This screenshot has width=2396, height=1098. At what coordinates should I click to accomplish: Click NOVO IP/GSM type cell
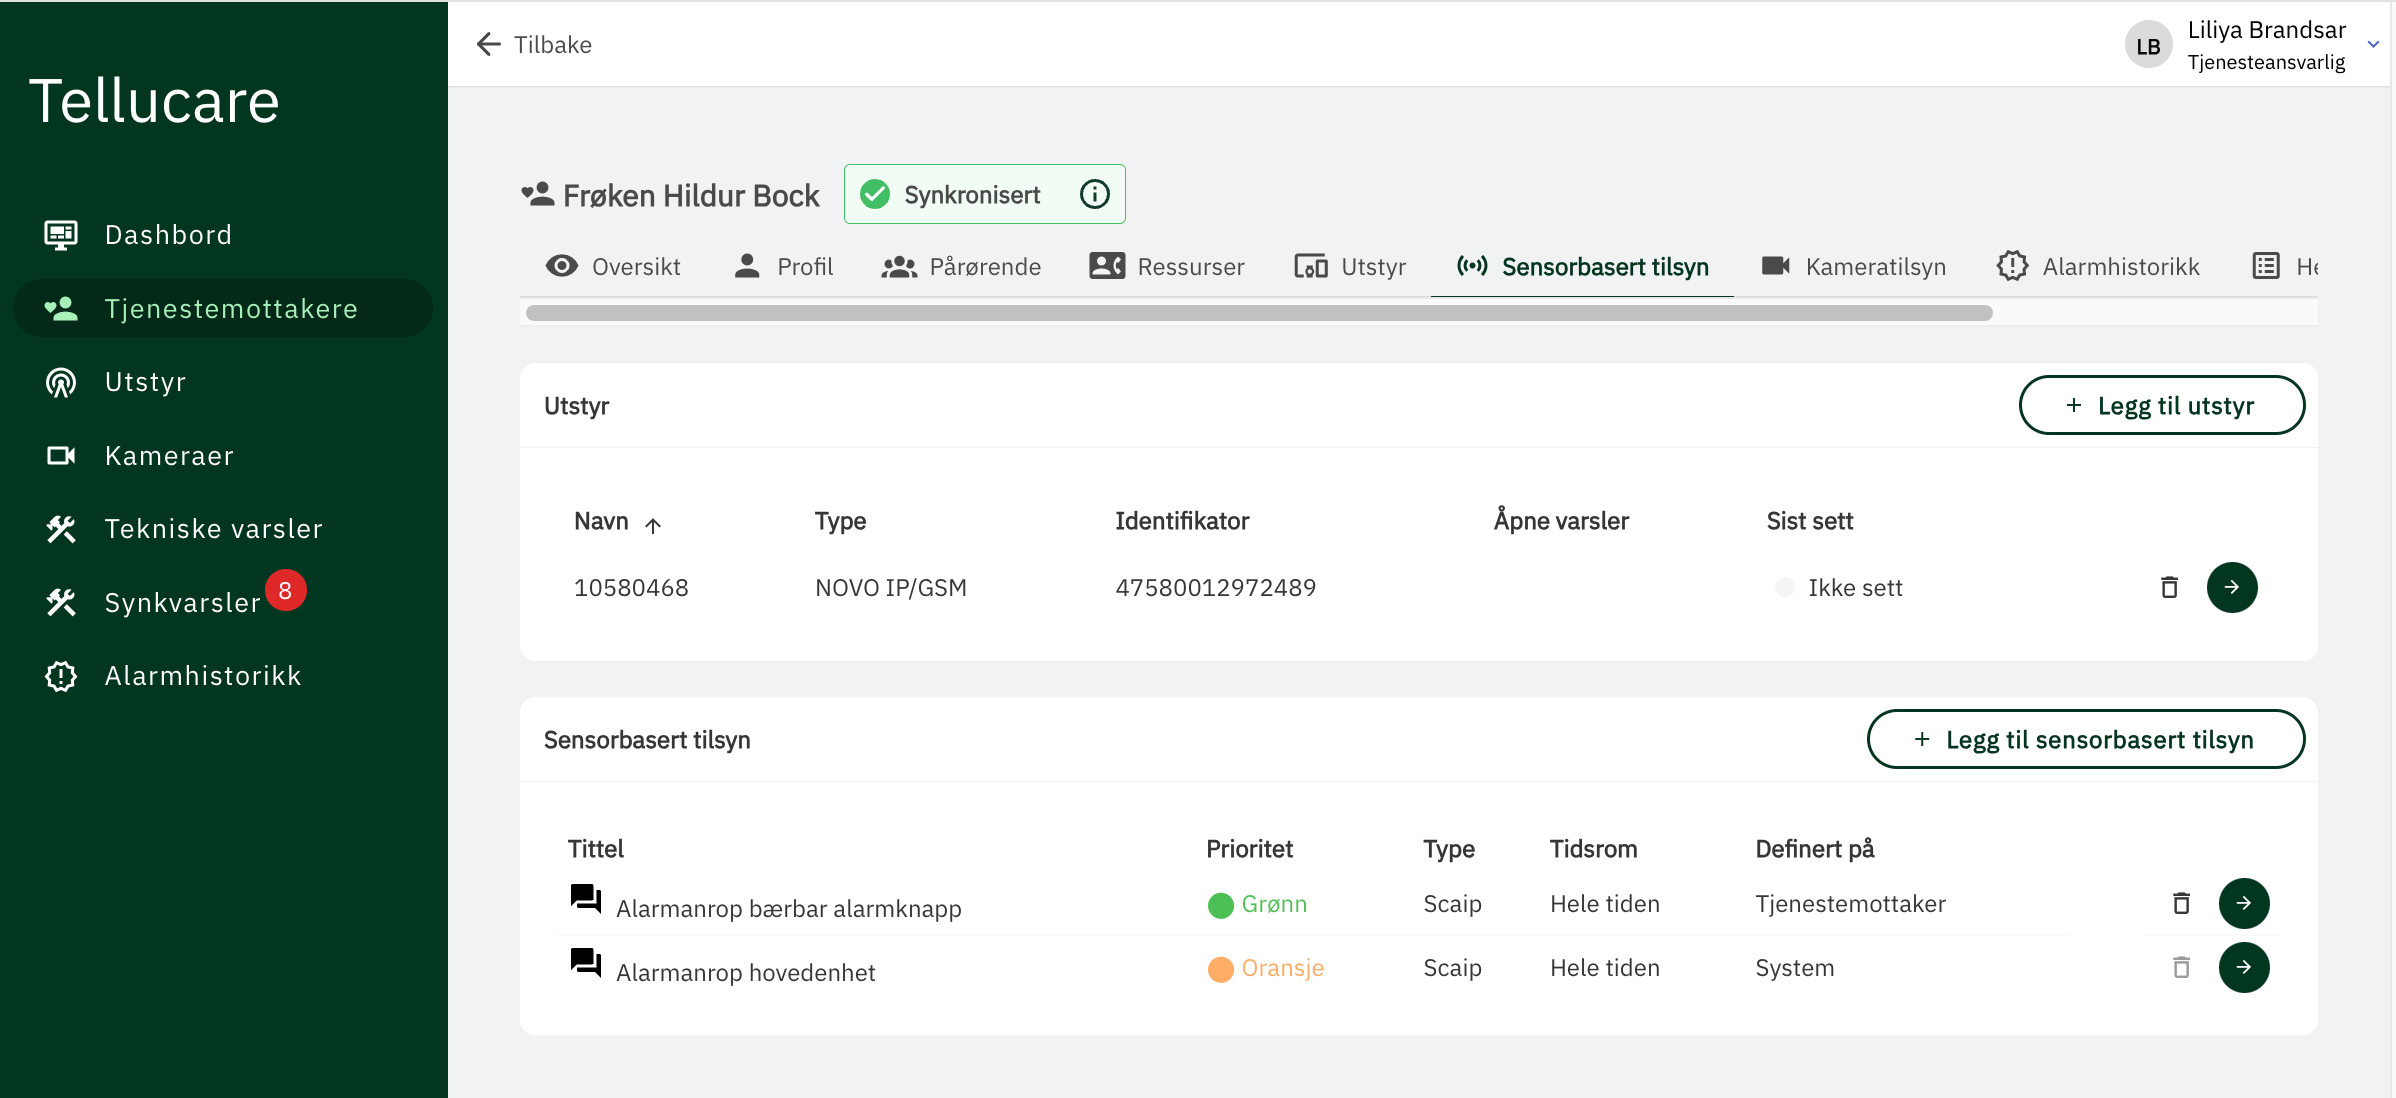pos(890,587)
